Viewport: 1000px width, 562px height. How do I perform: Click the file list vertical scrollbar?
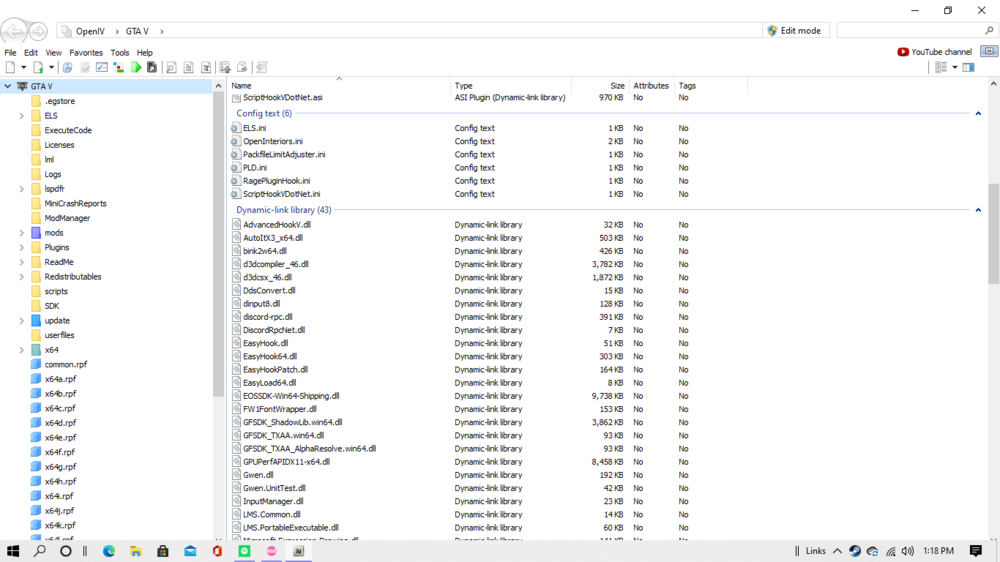tap(993, 233)
